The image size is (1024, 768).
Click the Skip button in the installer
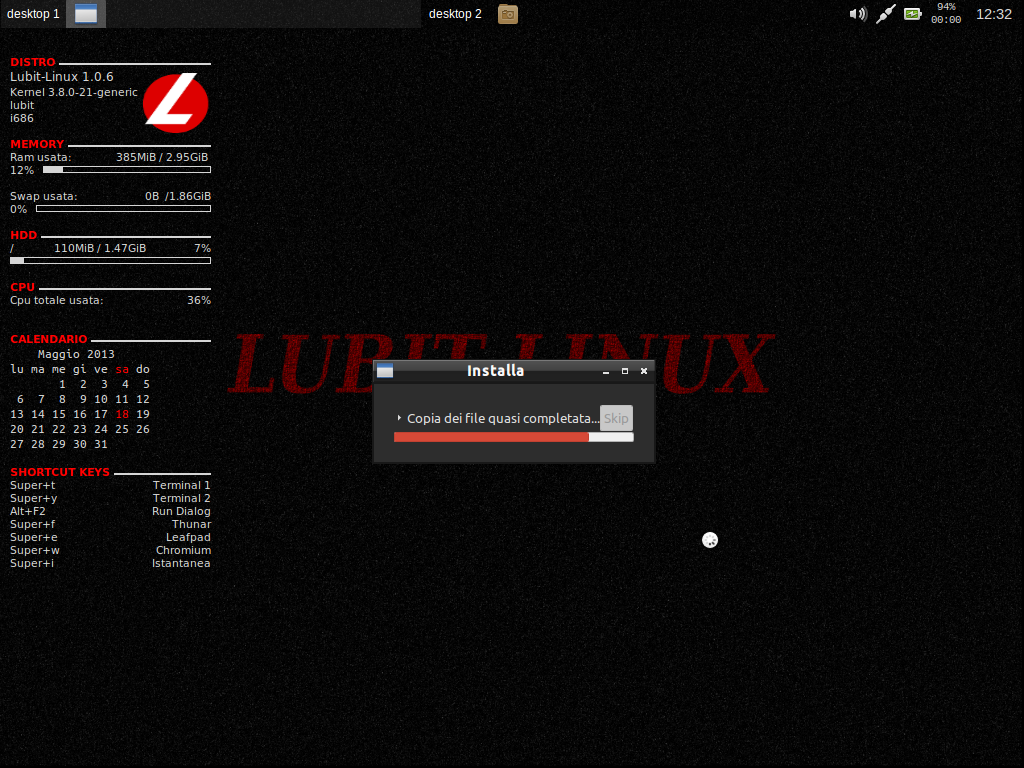point(615,418)
